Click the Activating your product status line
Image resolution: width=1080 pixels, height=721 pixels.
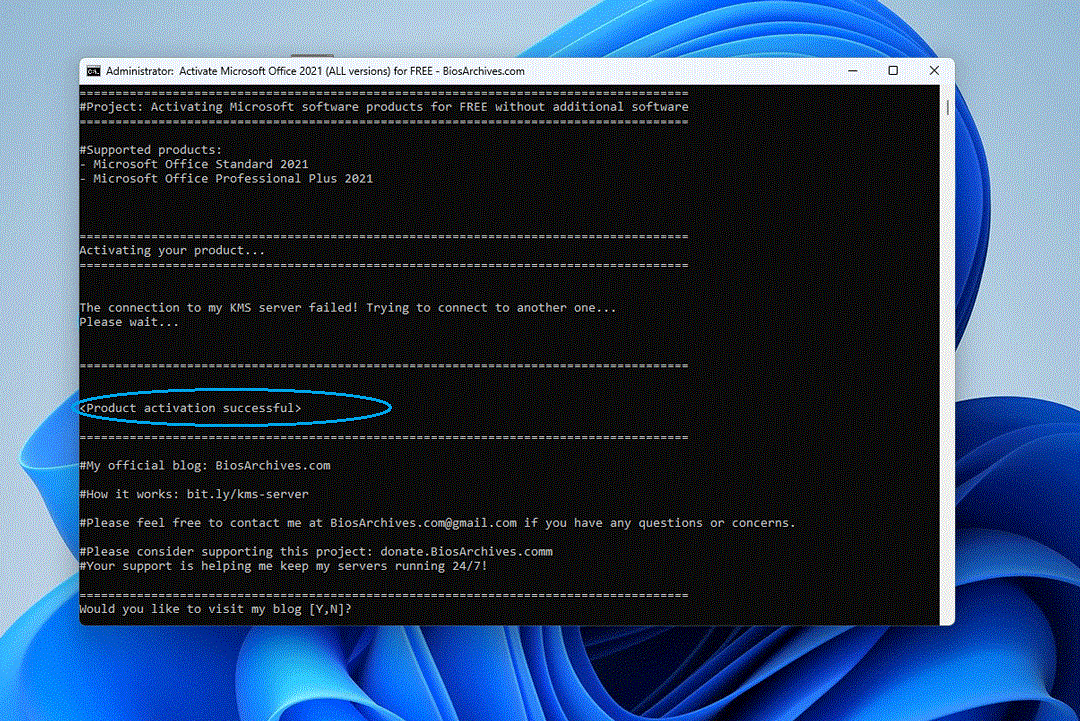pyautogui.click(x=172, y=250)
